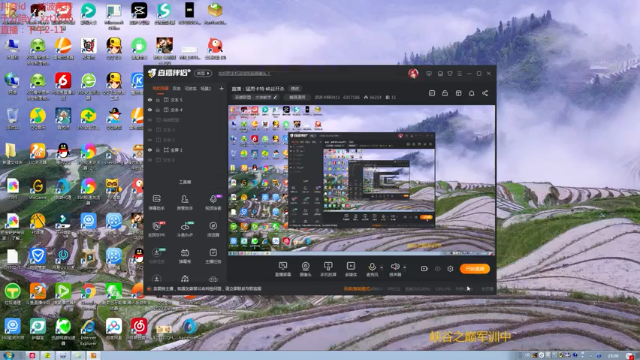Mute the microphone icon
The width and height of the screenshot is (640, 360).
pos(372,267)
